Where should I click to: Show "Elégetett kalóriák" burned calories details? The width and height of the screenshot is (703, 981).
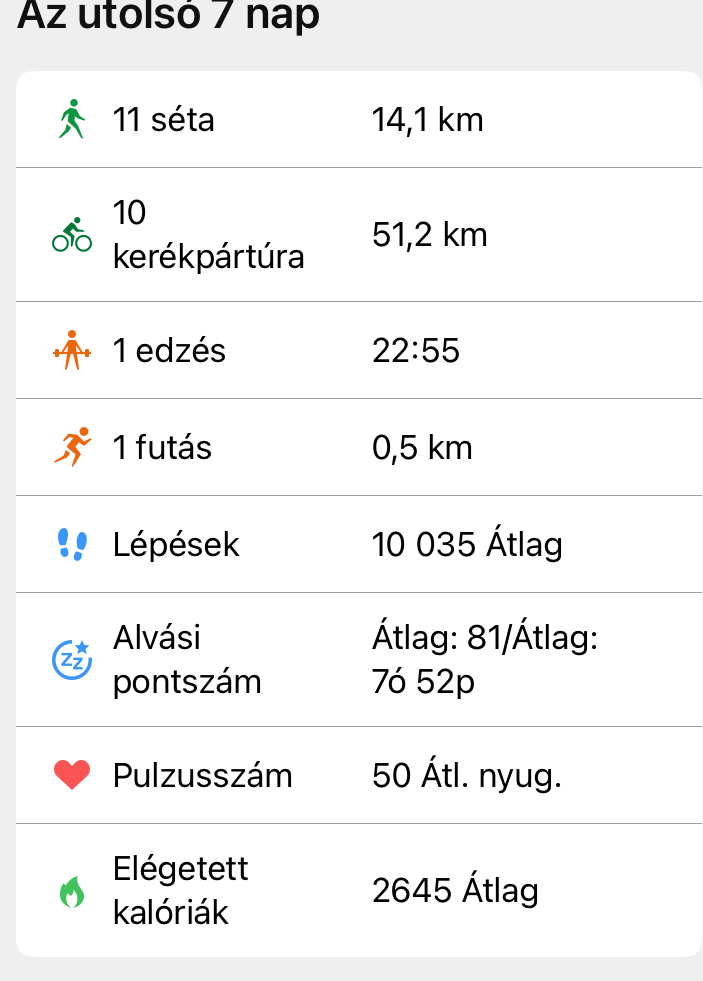180,891
